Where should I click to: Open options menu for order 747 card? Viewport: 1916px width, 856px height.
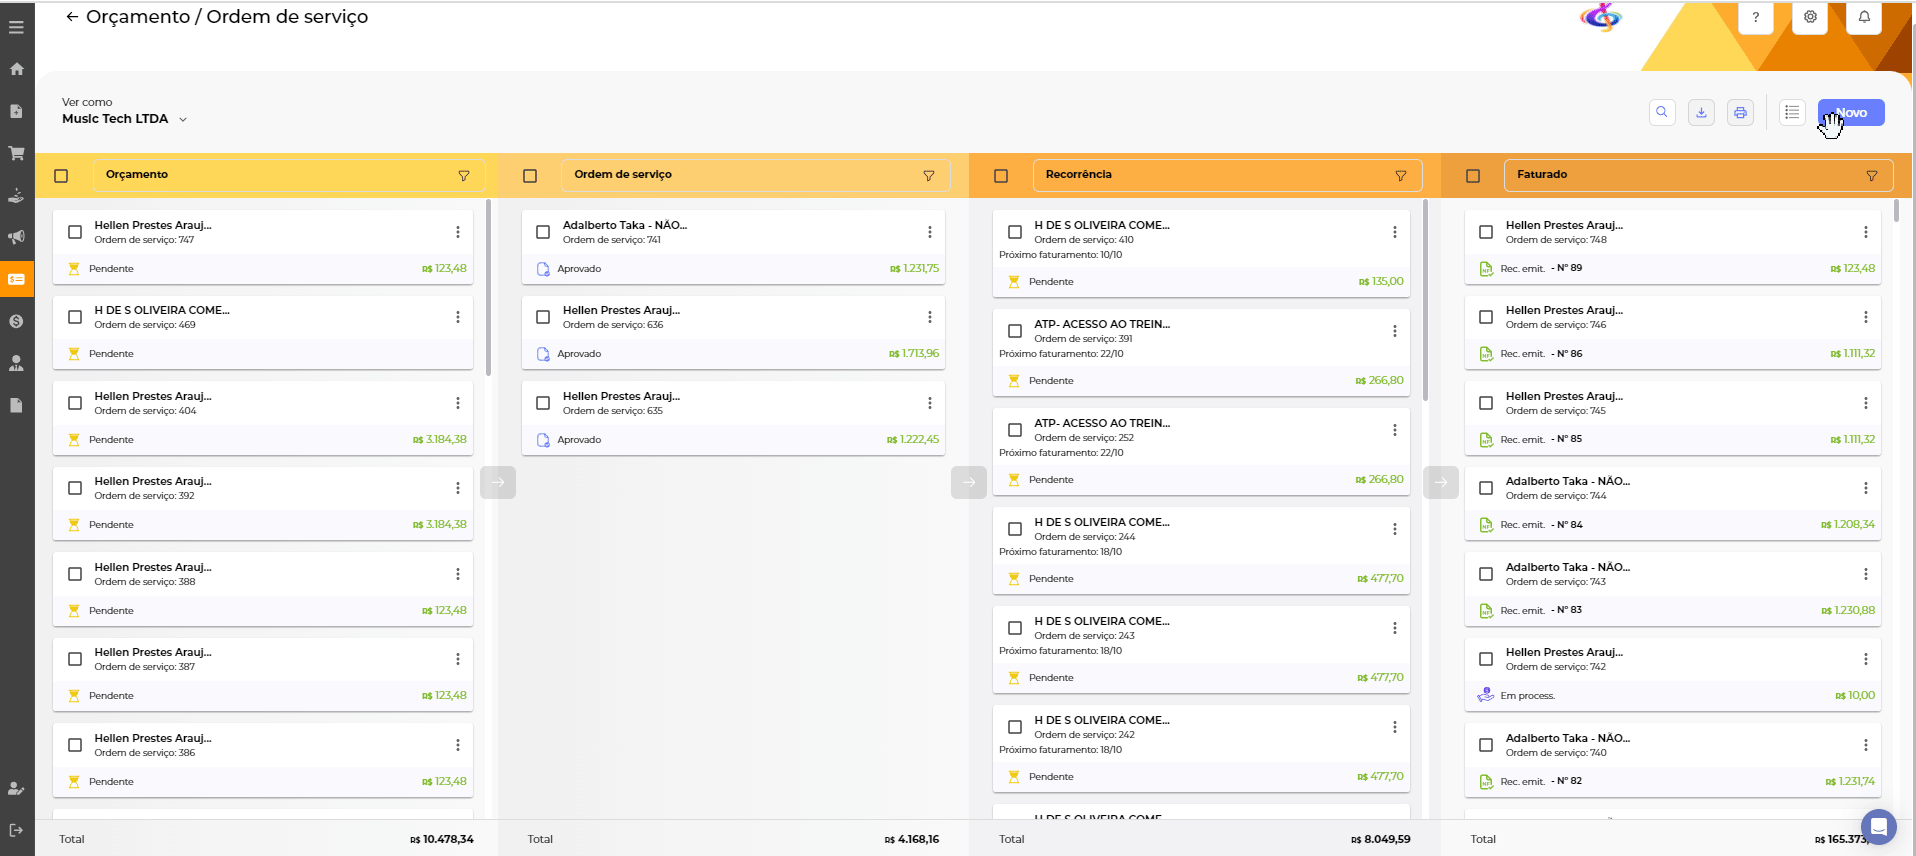tap(458, 232)
